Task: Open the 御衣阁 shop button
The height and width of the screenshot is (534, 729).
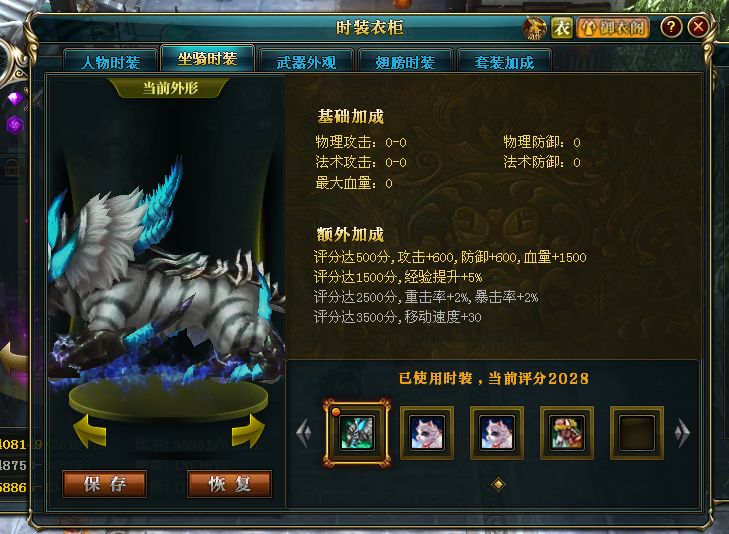Action: (613, 28)
